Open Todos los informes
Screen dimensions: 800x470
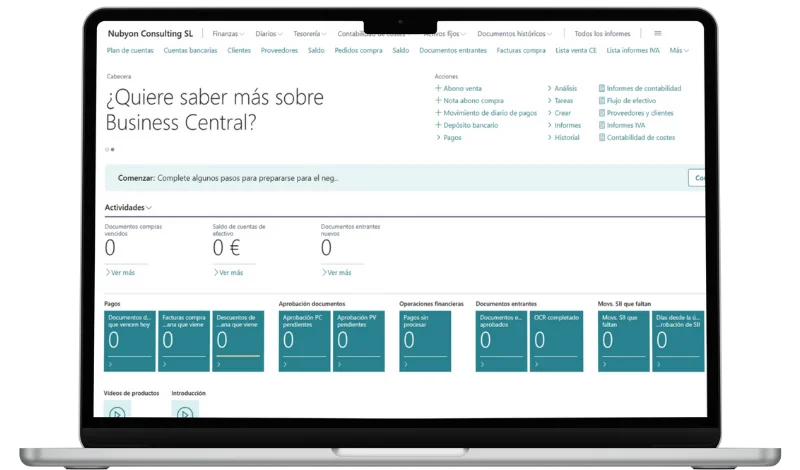(x=602, y=34)
